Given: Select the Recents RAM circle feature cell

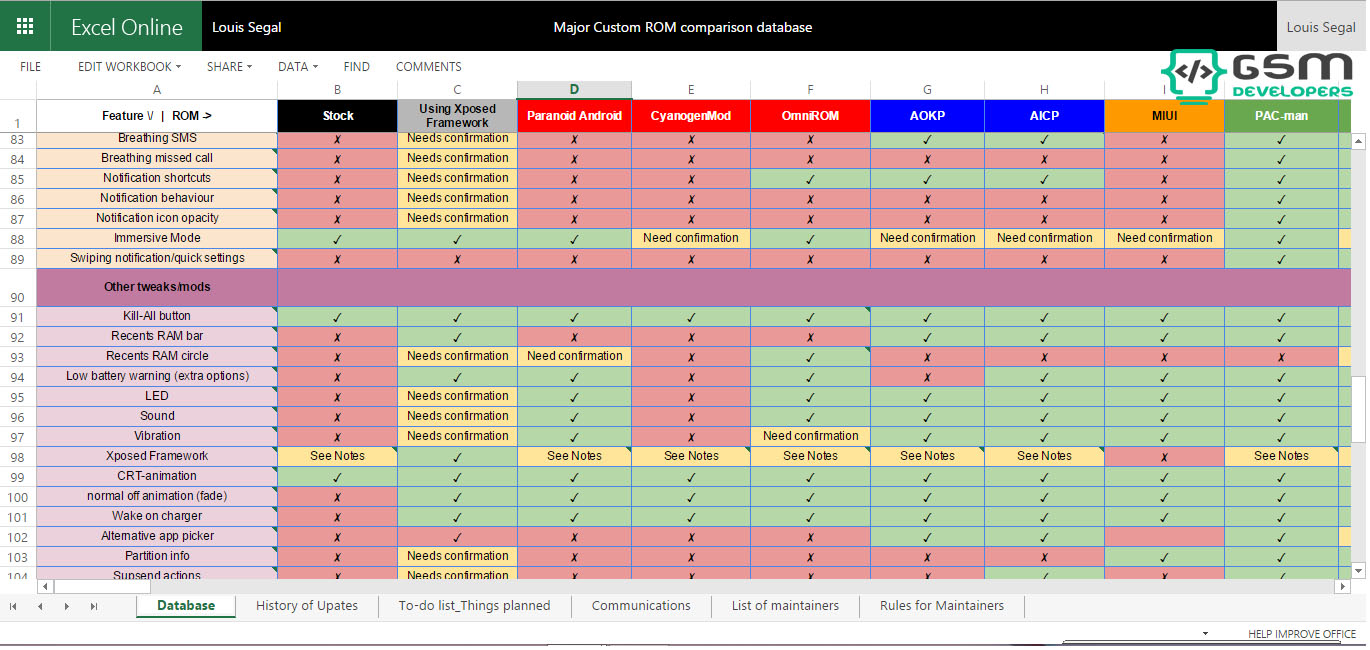Looking at the screenshot, I should [x=157, y=356].
